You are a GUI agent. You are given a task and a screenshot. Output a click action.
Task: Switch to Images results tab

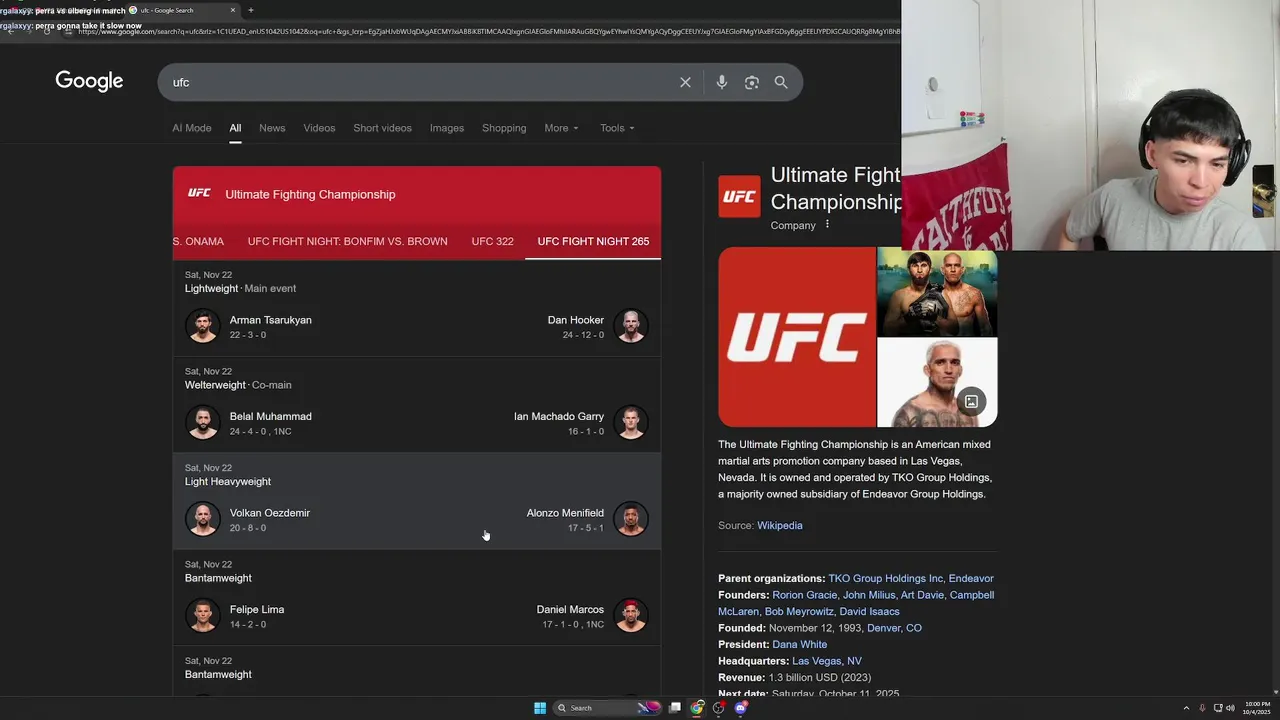coord(447,128)
